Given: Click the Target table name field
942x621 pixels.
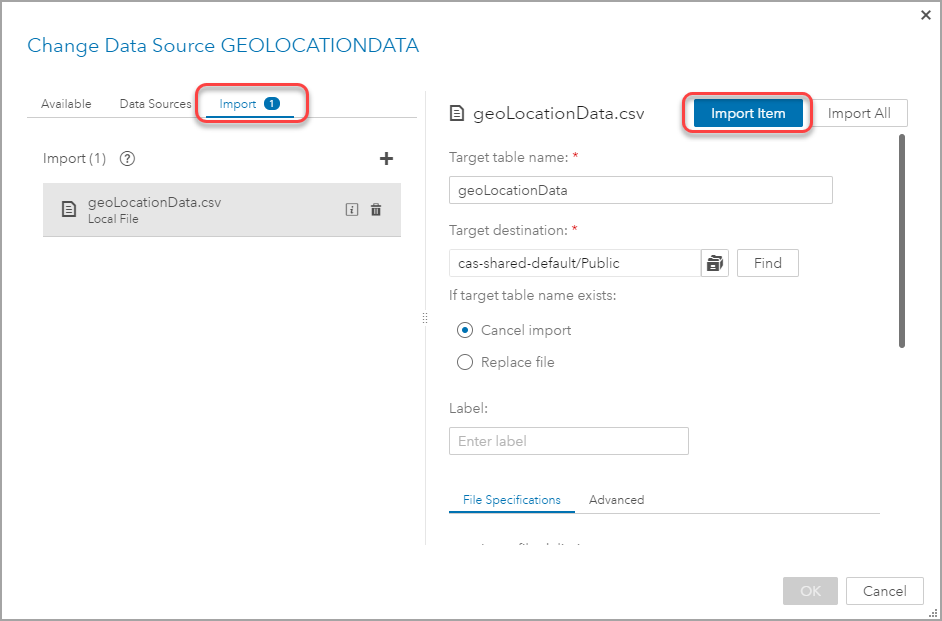Looking at the screenshot, I should tap(640, 189).
